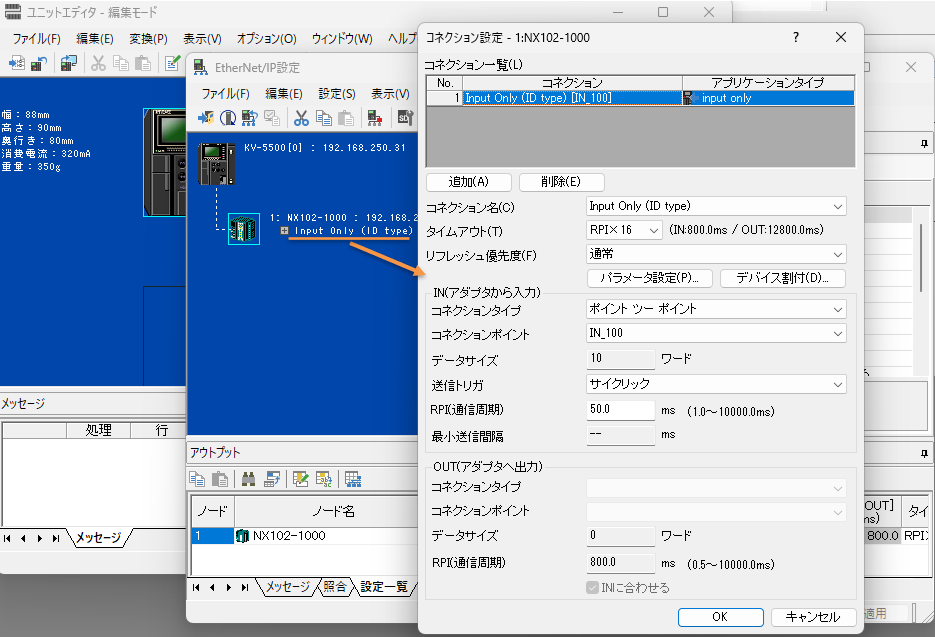The width and height of the screenshot is (935, 637).
Task: Click the copy icon in EtherNet/IP settings toolbar
Action: (324, 118)
